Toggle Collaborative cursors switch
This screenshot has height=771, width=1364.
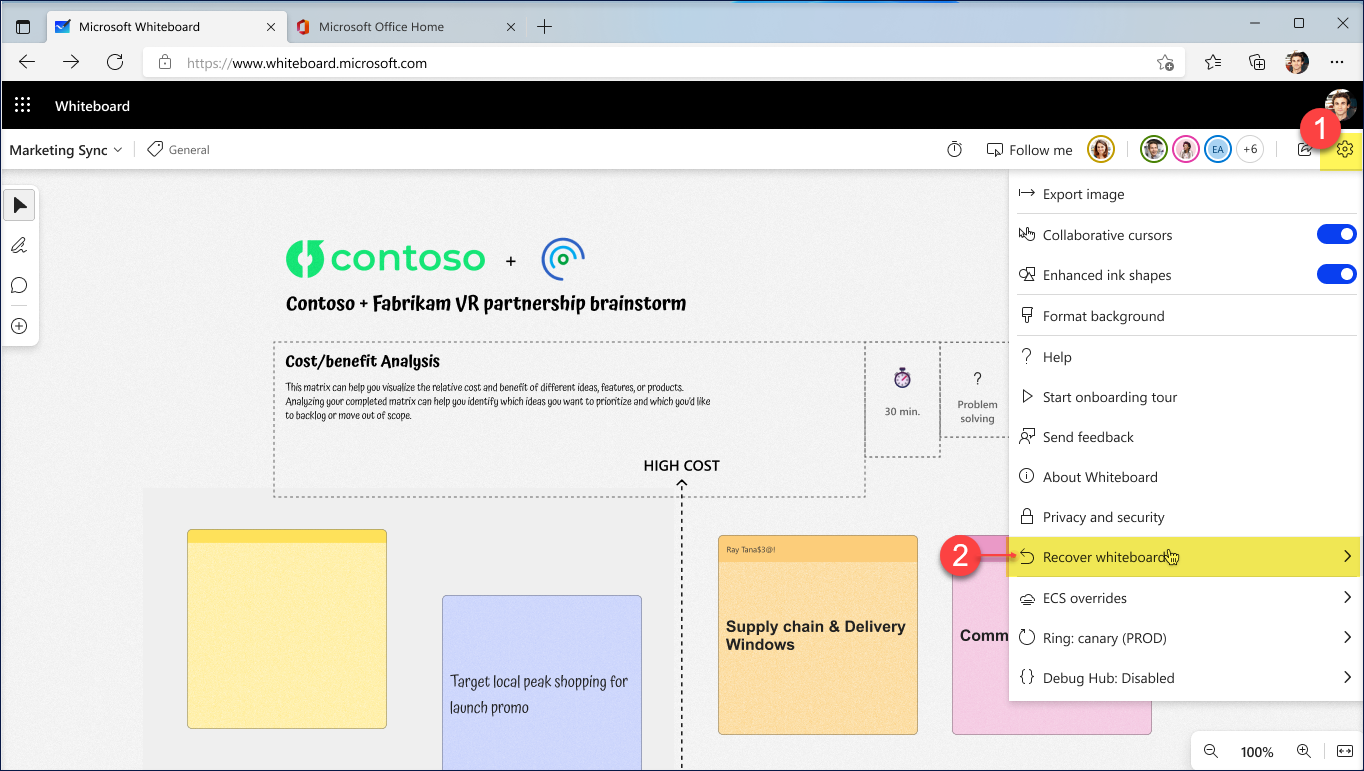click(1336, 235)
